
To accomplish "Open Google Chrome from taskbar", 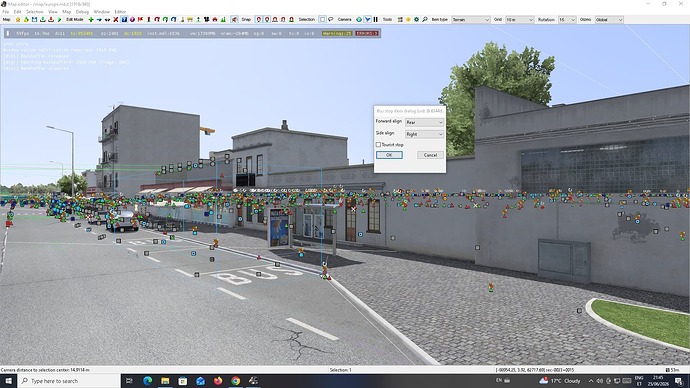I will point(235,381).
